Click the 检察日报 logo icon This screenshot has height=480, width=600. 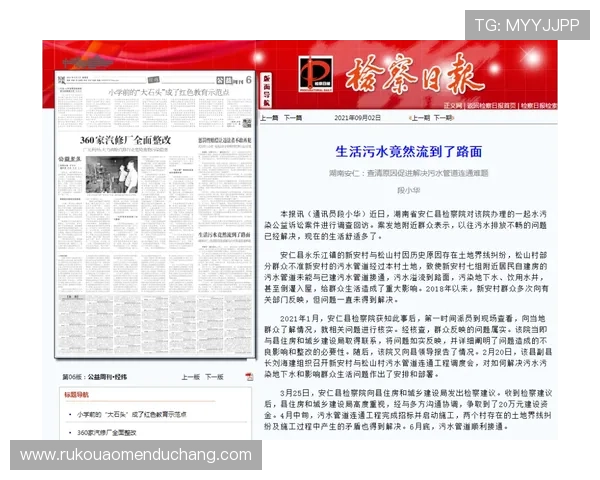[315, 74]
